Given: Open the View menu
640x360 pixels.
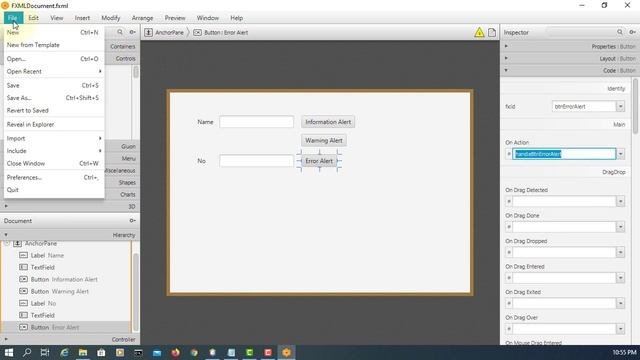Looking at the screenshot, I should [x=57, y=18].
